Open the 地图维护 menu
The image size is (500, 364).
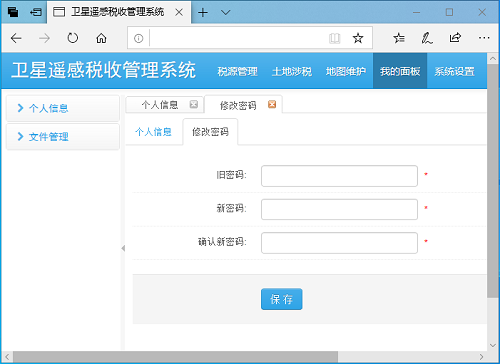point(346,71)
